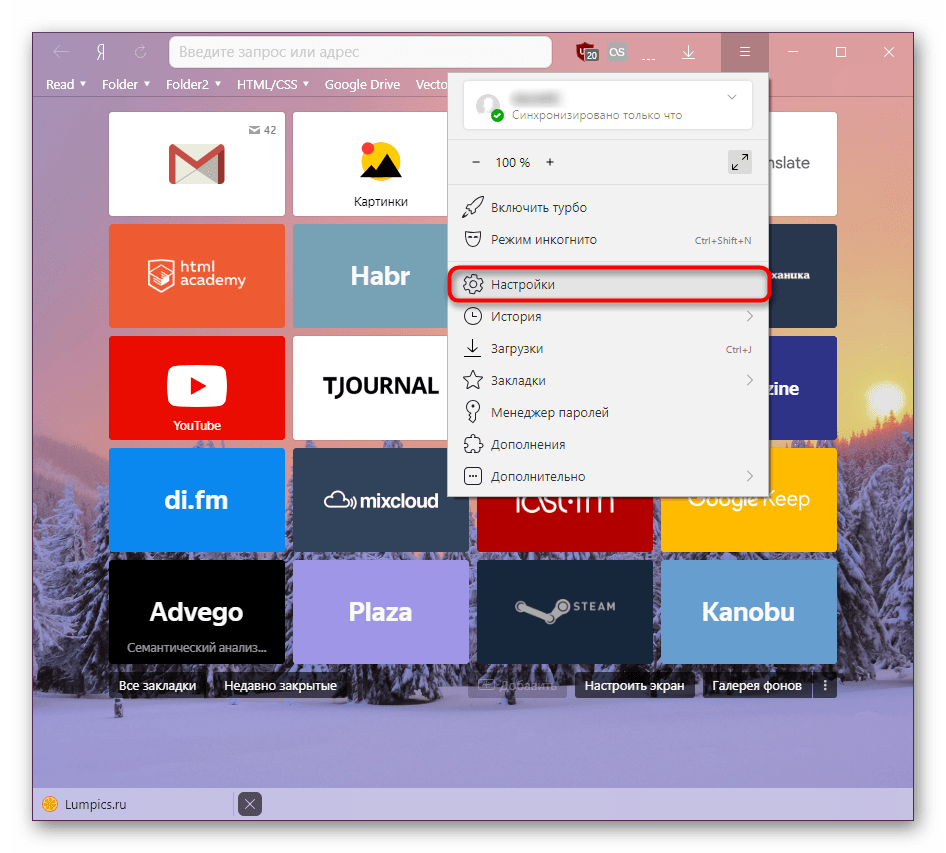
Task: Expand the sync account panel chevron
Action: pos(732,97)
